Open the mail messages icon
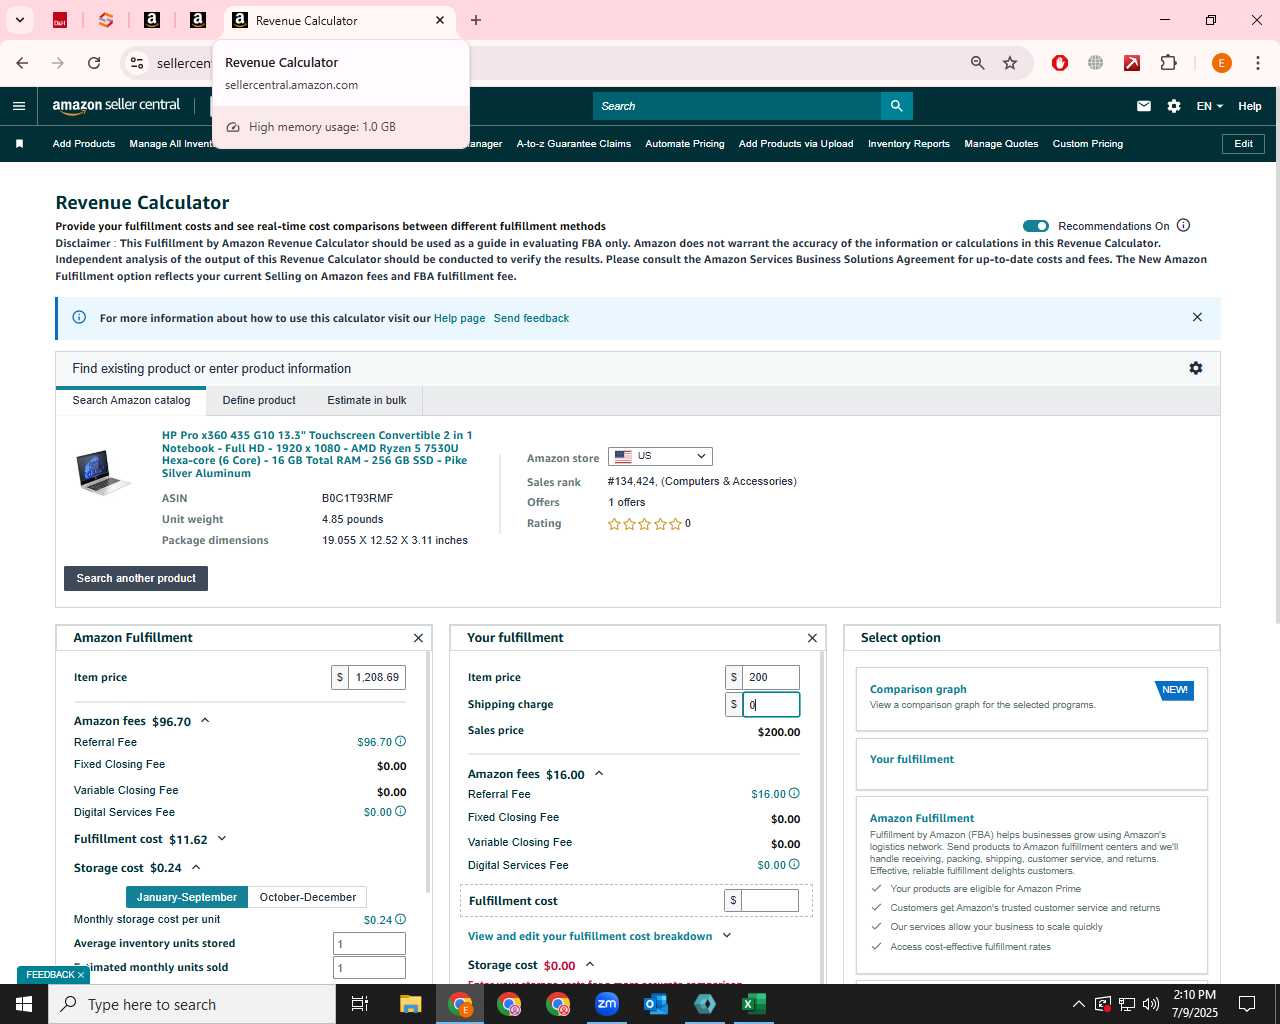This screenshot has width=1280, height=1024. (x=1144, y=106)
